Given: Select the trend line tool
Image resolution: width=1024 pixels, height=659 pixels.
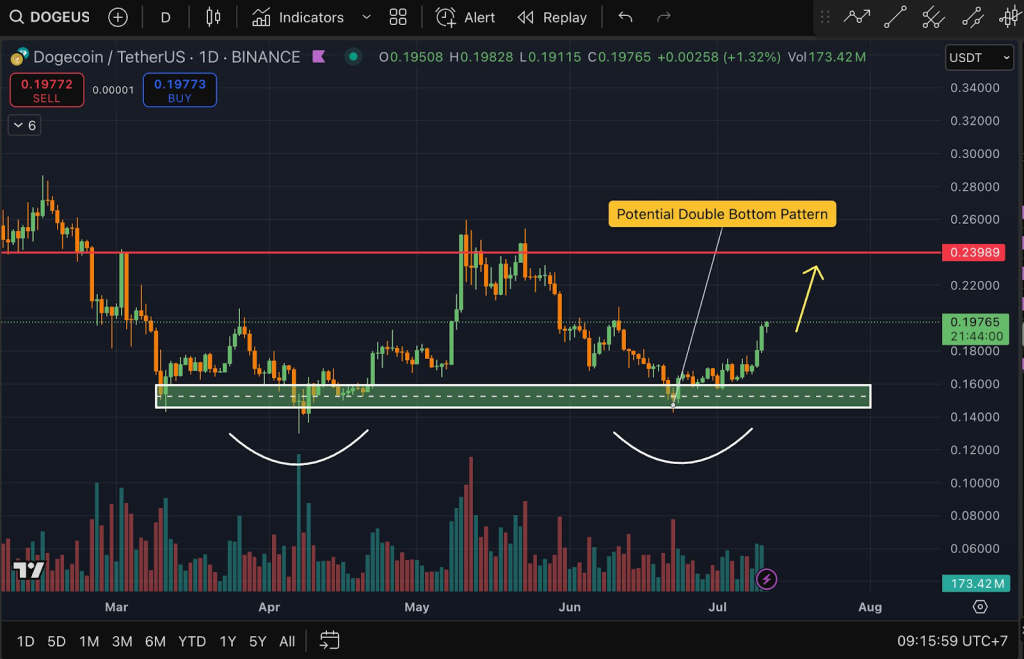Looking at the screenshot, I should point(895,17).
